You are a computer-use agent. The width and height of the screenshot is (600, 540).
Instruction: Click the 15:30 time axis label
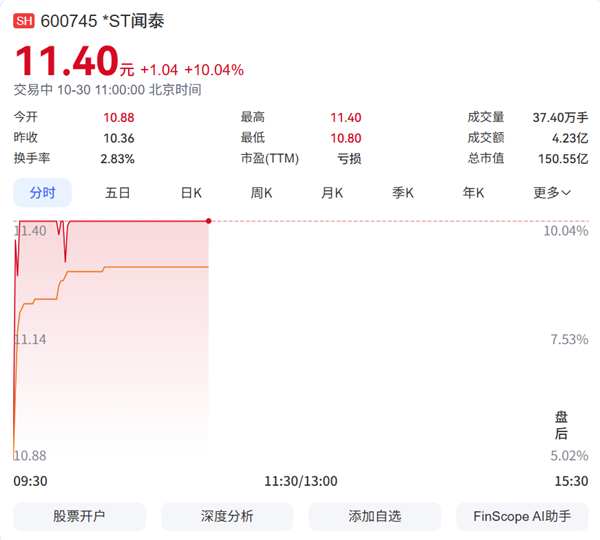(571, 481)
